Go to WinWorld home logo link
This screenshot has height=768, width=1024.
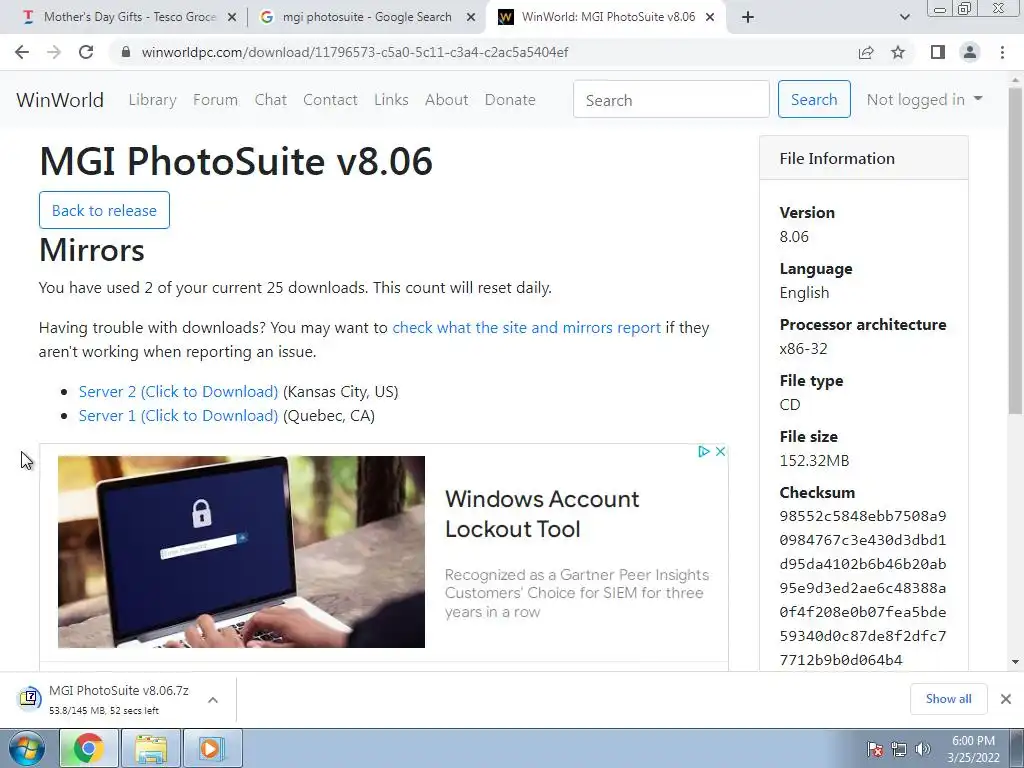click(x=60, y=100)
